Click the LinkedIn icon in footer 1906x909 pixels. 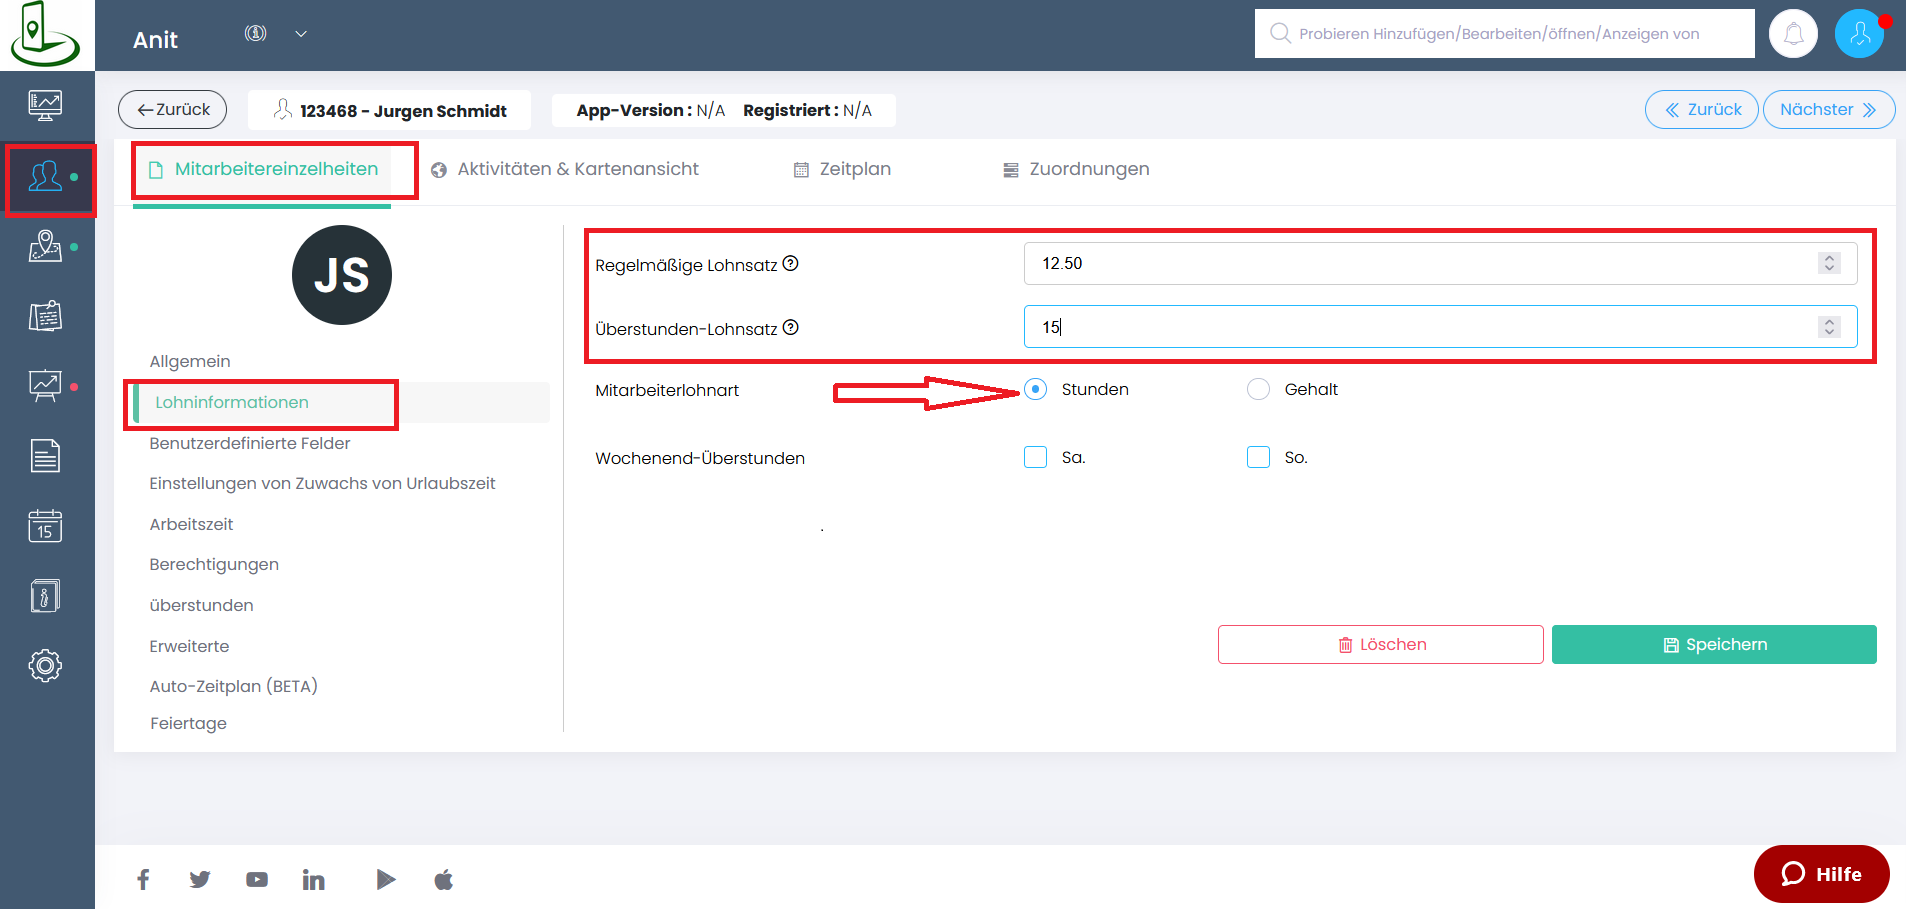[313, 880]
